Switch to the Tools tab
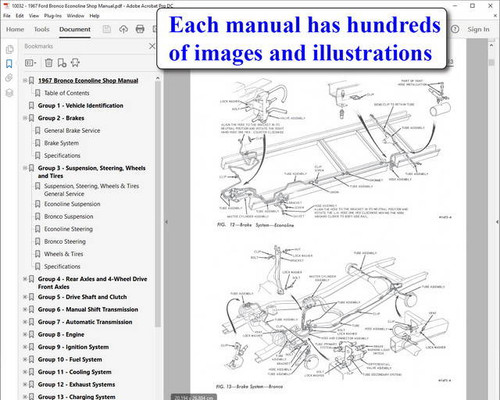 pos(42,29)
